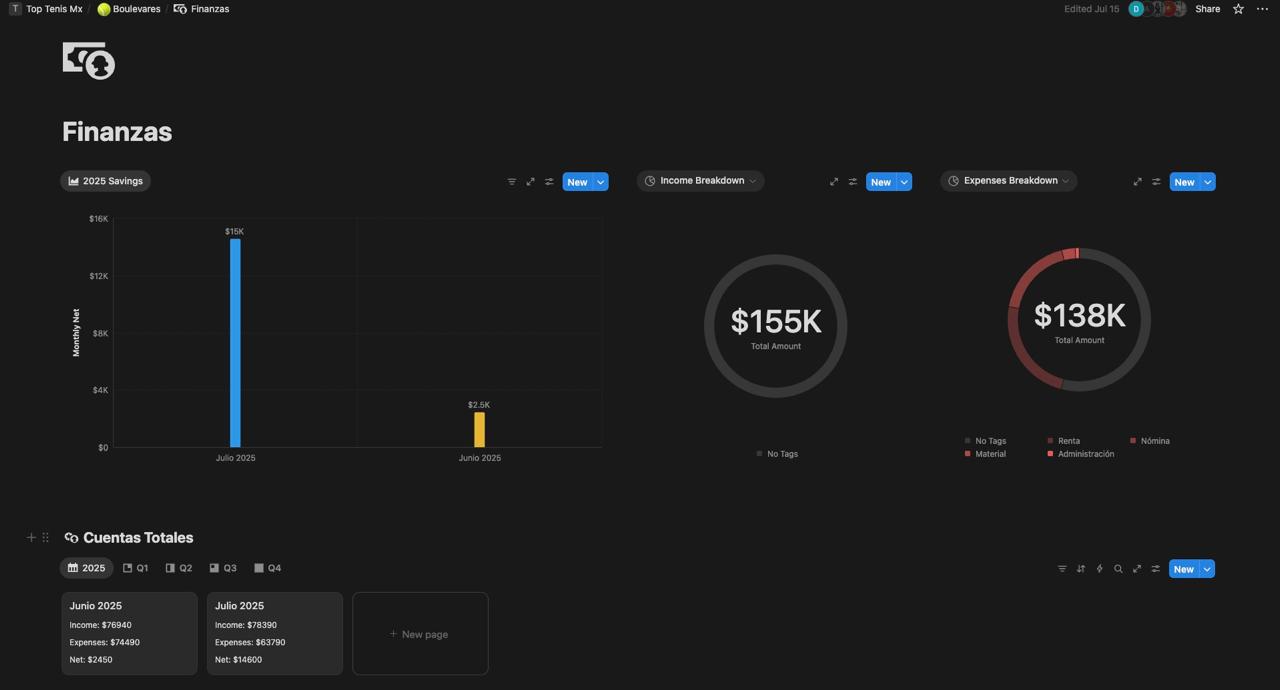Open filter for 2025 Savings chart
The width and height of the screenshot is (1280, 690).
512,182
